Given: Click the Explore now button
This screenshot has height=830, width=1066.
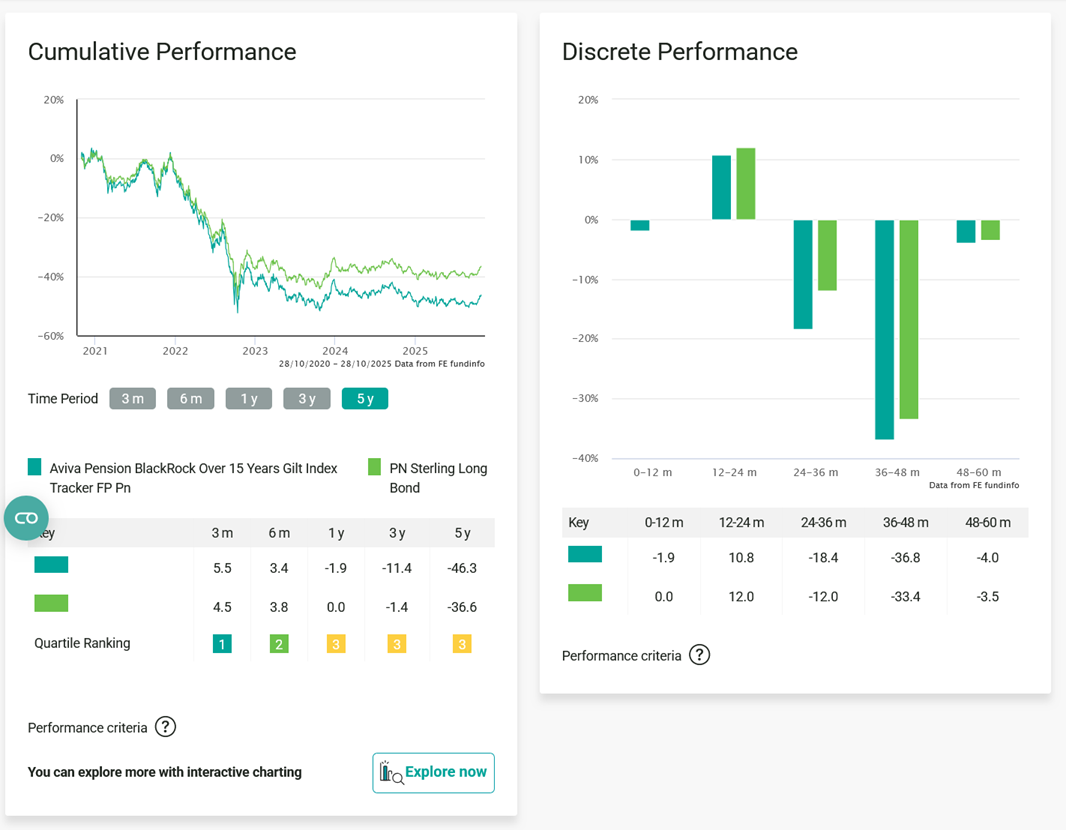Looking at the screenshot, I should 433,772.
